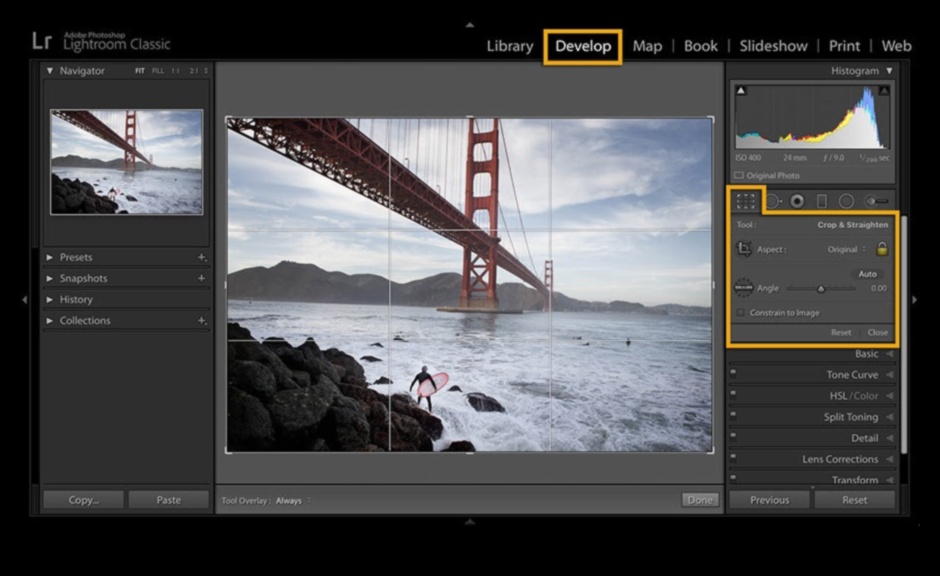Toggle the aspect ratio padlock

(x=882, y=249)
